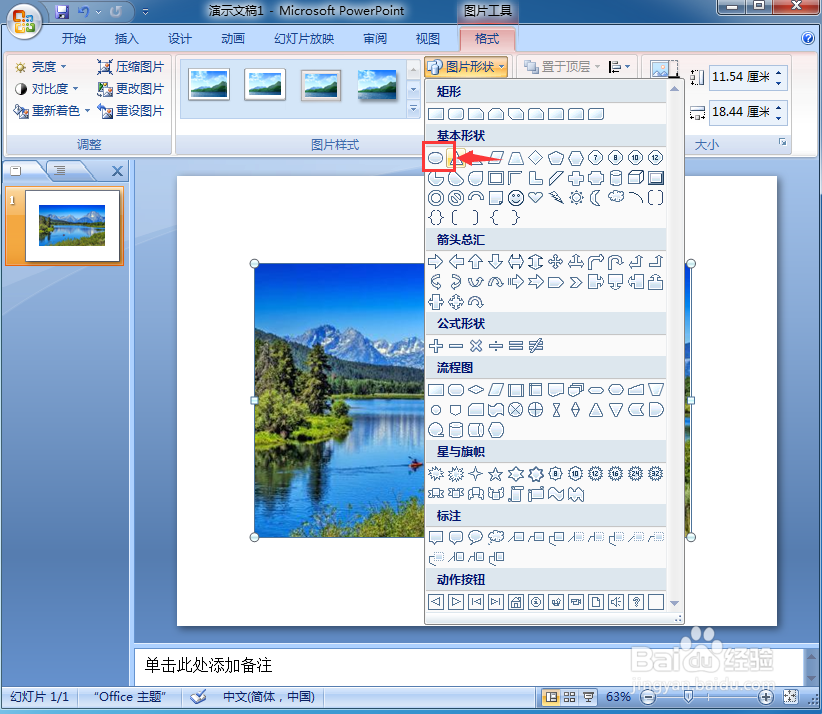
Task: Click zoom out minus button
Action: tap(648, 697)
